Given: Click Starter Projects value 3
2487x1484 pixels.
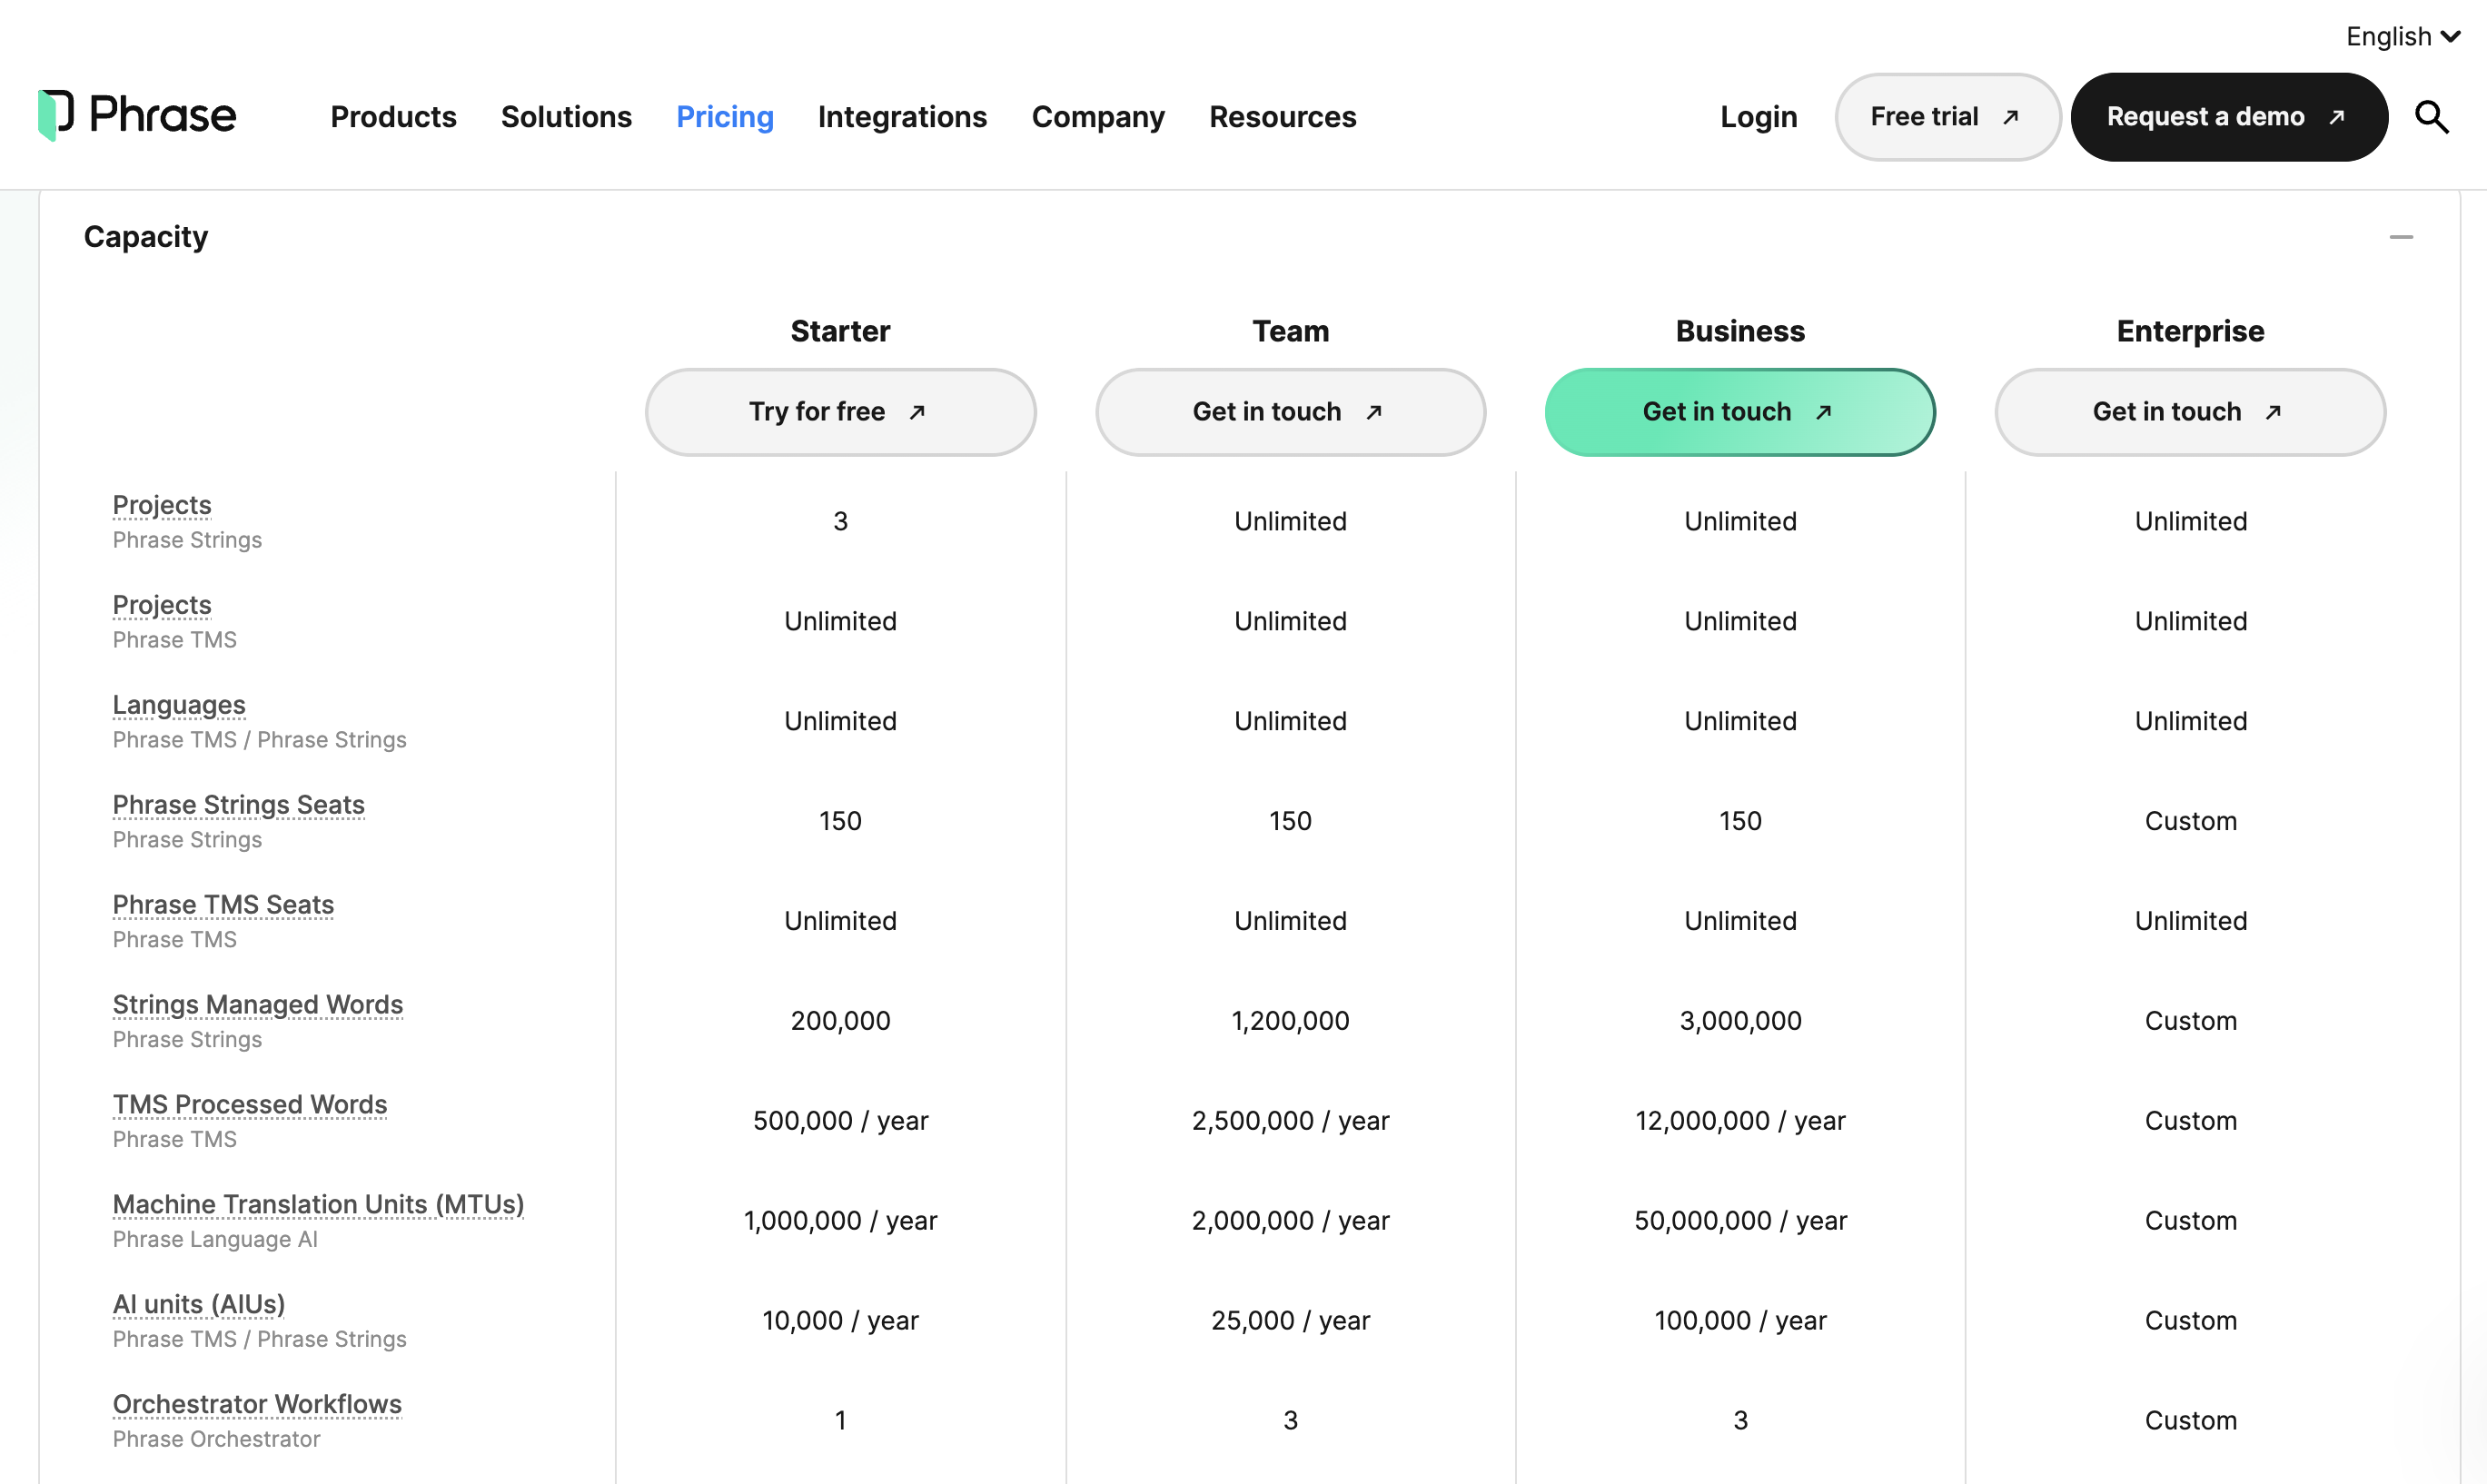Looking at the screenshot, I should point(840,521).
